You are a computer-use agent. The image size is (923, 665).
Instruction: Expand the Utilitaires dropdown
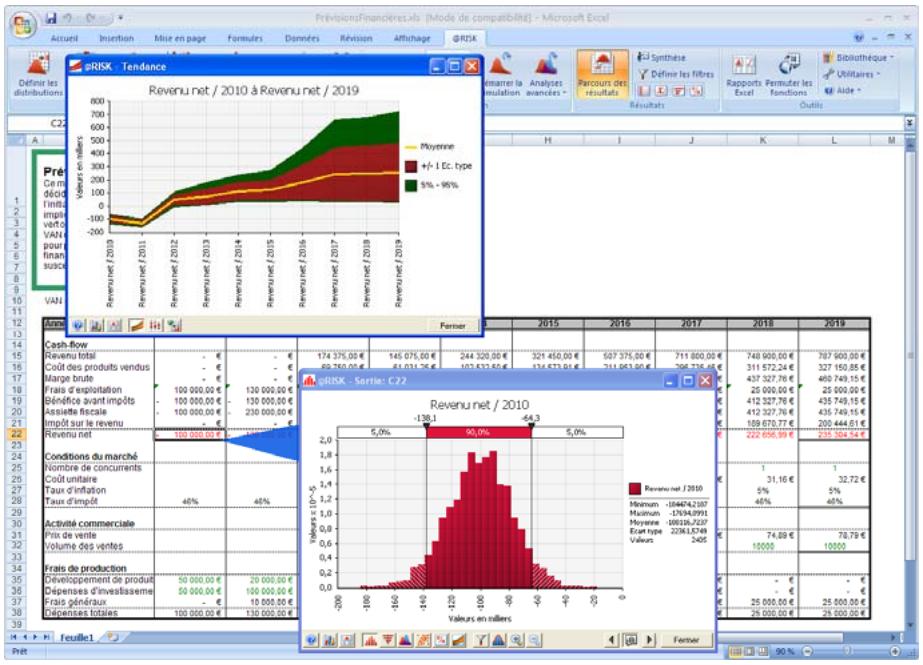(x=851, y=74)
